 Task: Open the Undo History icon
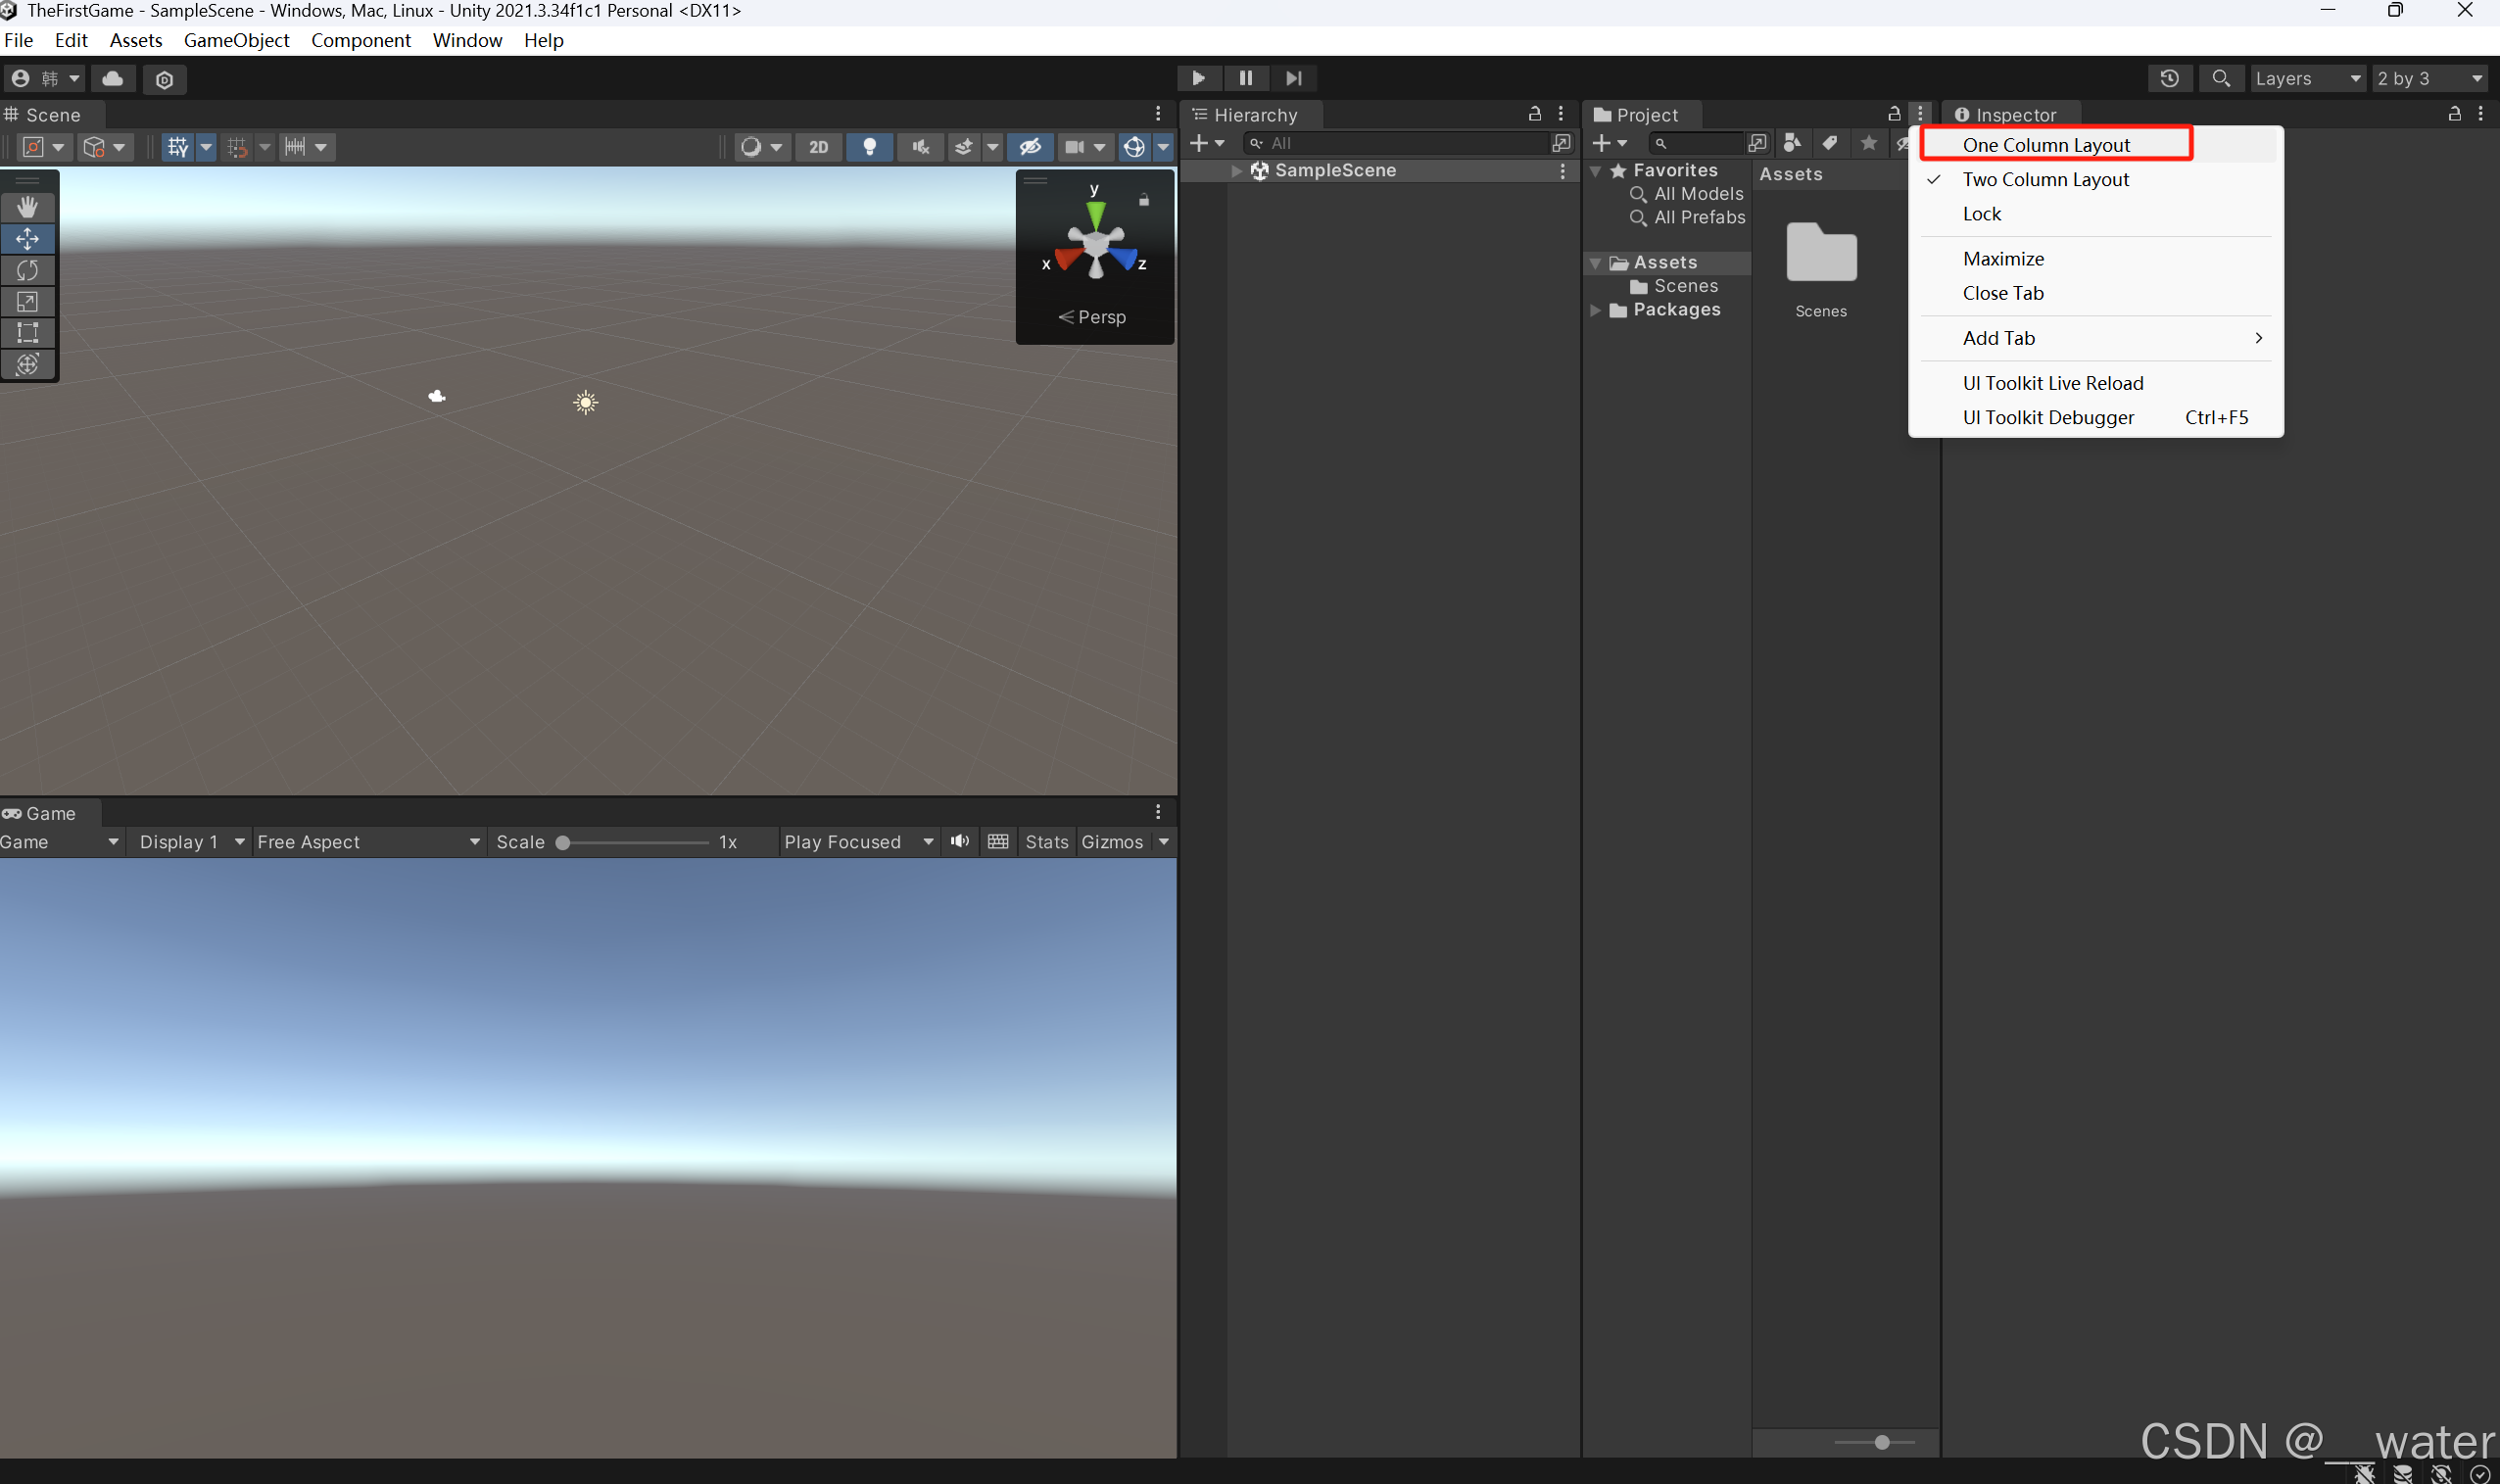point(2169,78)
